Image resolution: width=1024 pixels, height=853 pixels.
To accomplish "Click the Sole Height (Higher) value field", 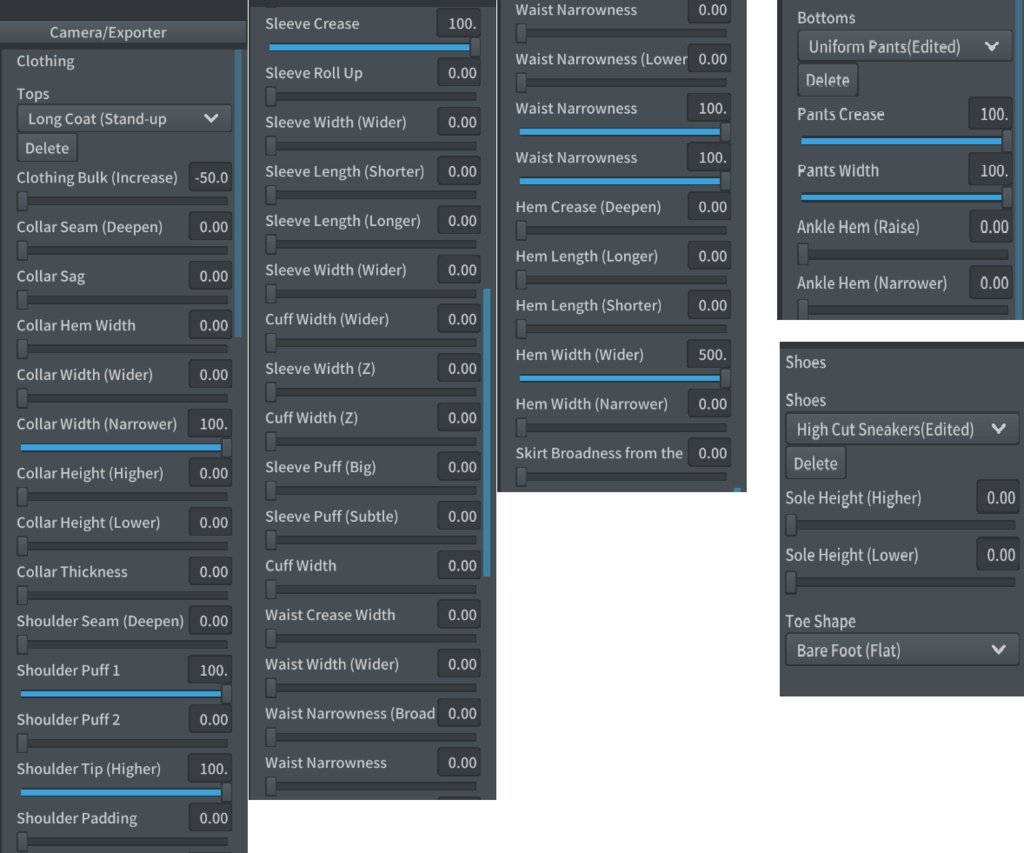I will [998, 498].
